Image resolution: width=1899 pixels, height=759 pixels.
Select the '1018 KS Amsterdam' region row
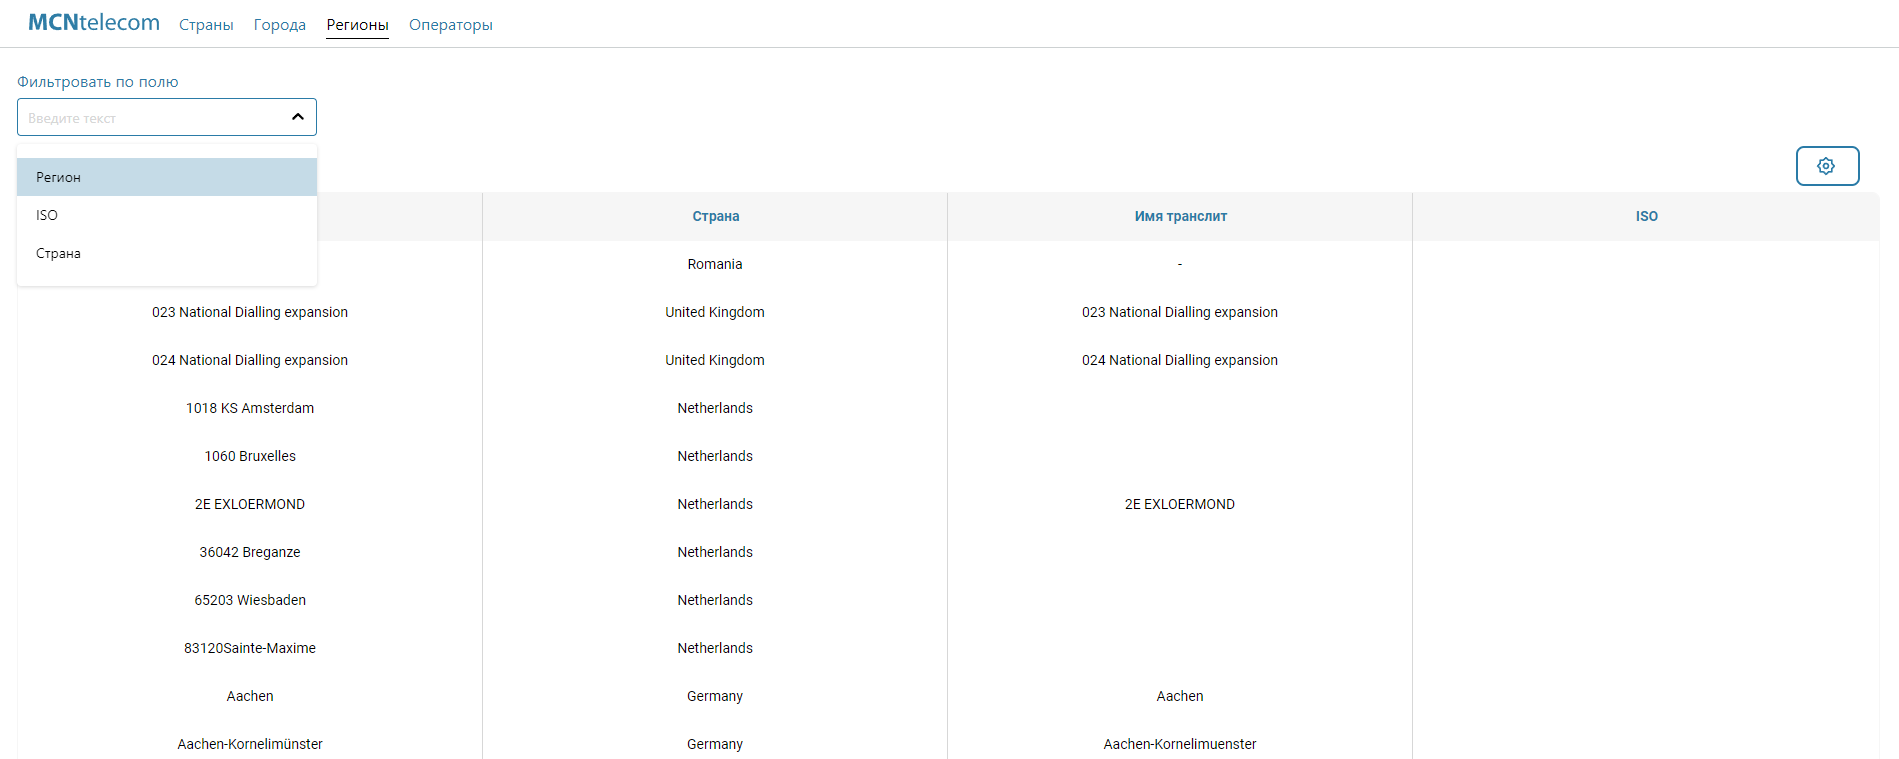pyautogui.click(x=250, y=408)
